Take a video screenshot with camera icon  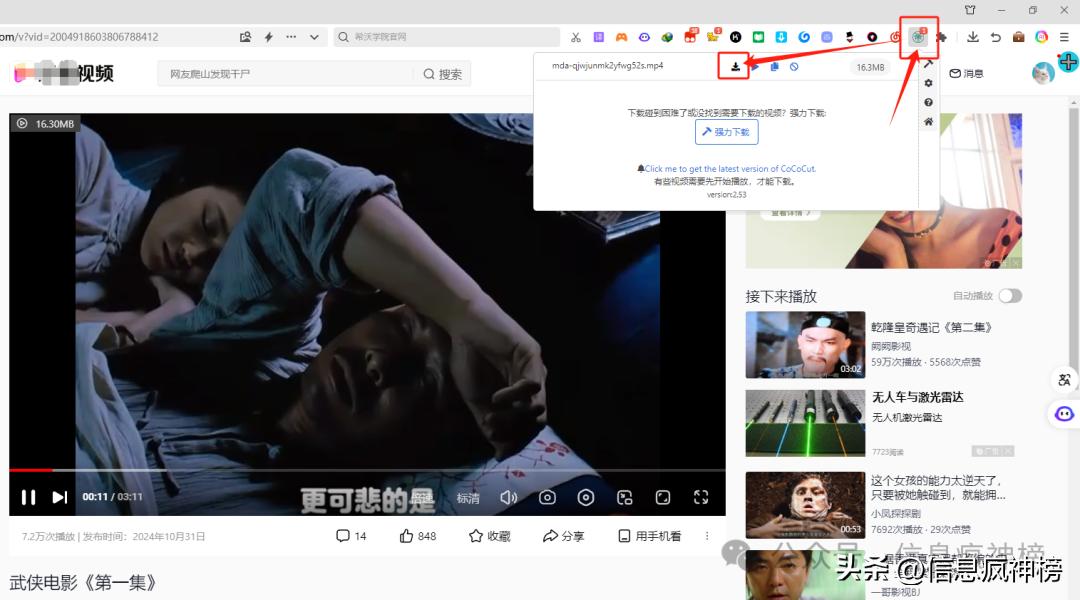pyautogui.click(x=547, y=497)
